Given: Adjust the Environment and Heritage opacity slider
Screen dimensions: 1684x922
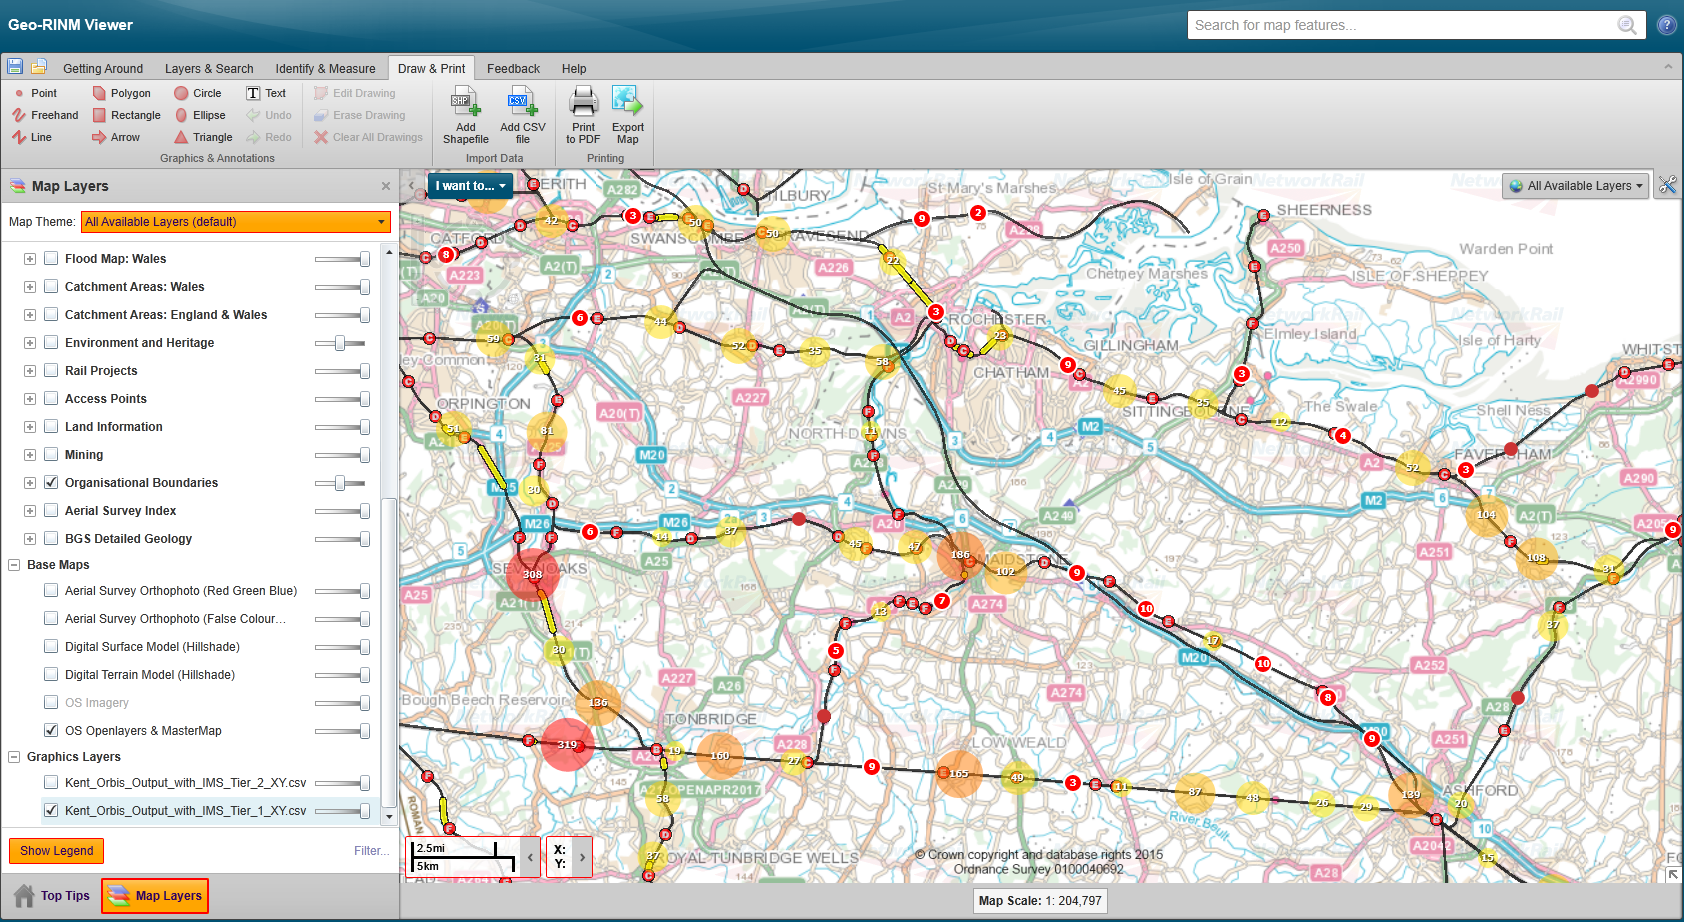Looking at the screenshot, I should click(340, 343).
